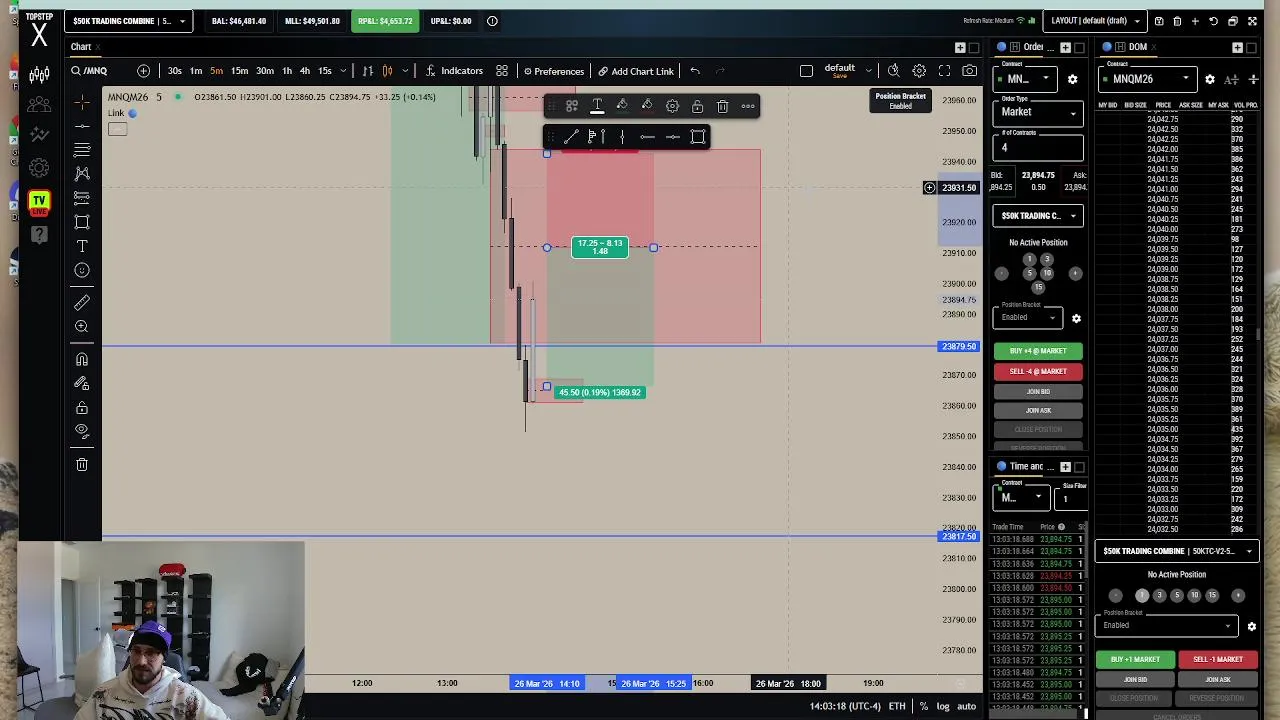This screenshot has height=720, width=1280.
Task: Toggle log scale on chart
Action: (943, 706)
